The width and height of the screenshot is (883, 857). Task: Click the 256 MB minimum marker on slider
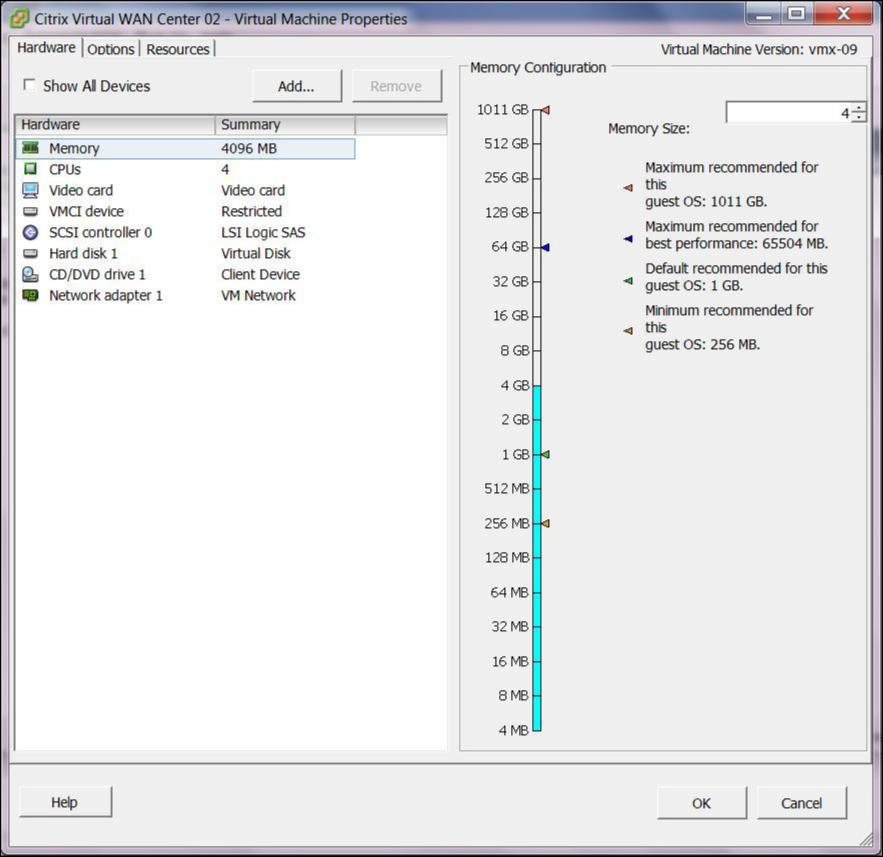click(545, 524)
